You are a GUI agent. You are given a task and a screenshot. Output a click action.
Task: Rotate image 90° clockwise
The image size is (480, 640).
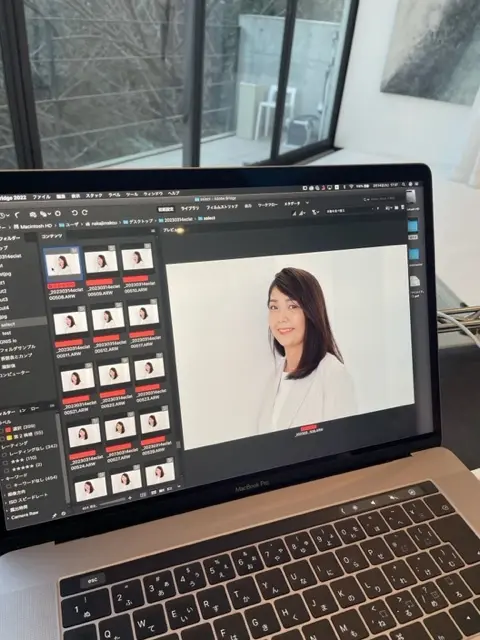pyautogui.click(x=84, y=212)
